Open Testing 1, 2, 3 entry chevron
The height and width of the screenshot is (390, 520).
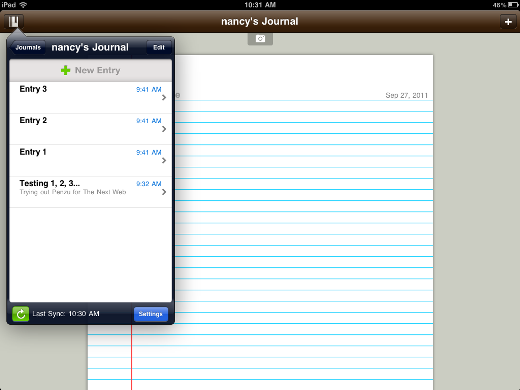[164, 192]
